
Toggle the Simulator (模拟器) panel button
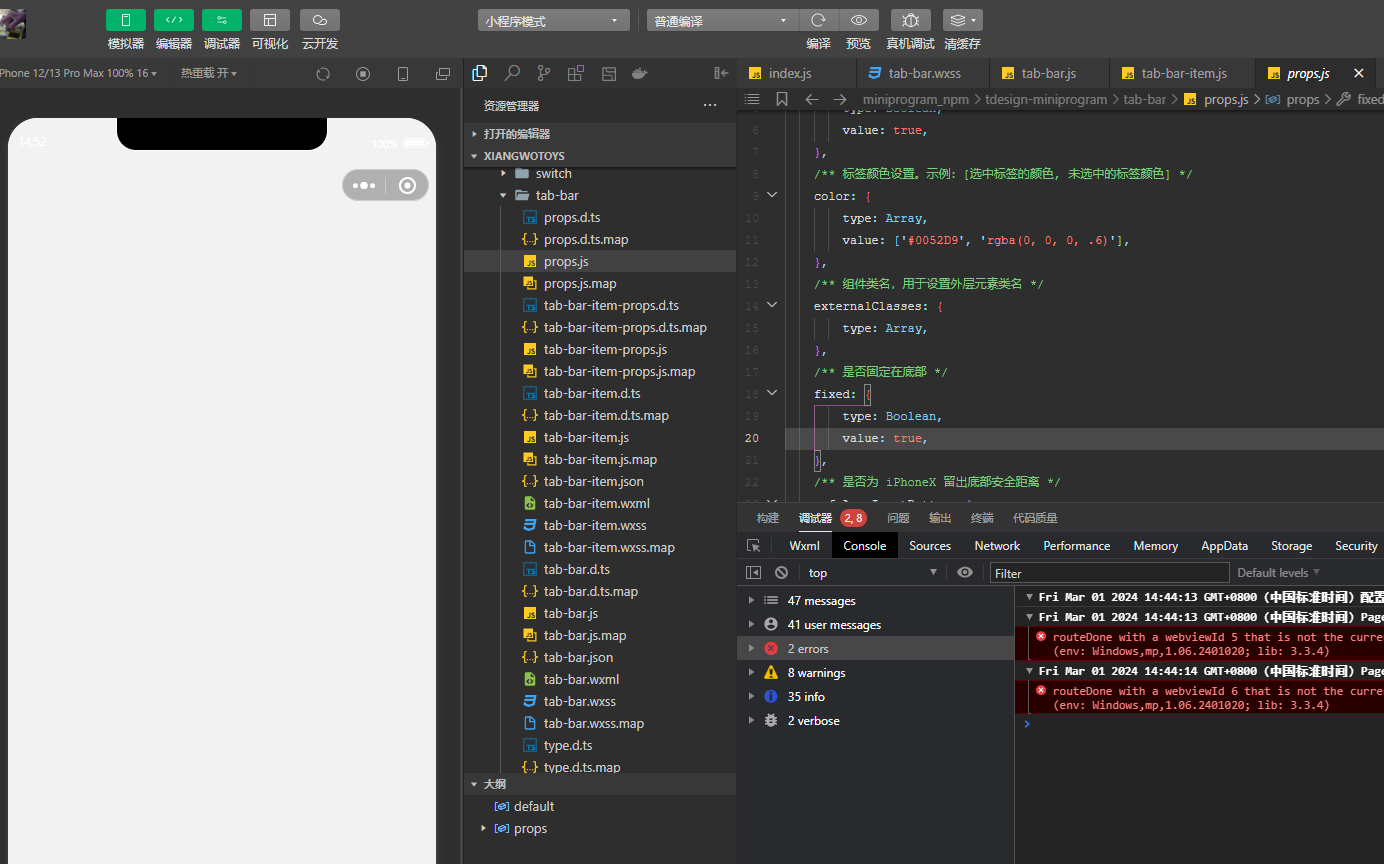[126, 20]
